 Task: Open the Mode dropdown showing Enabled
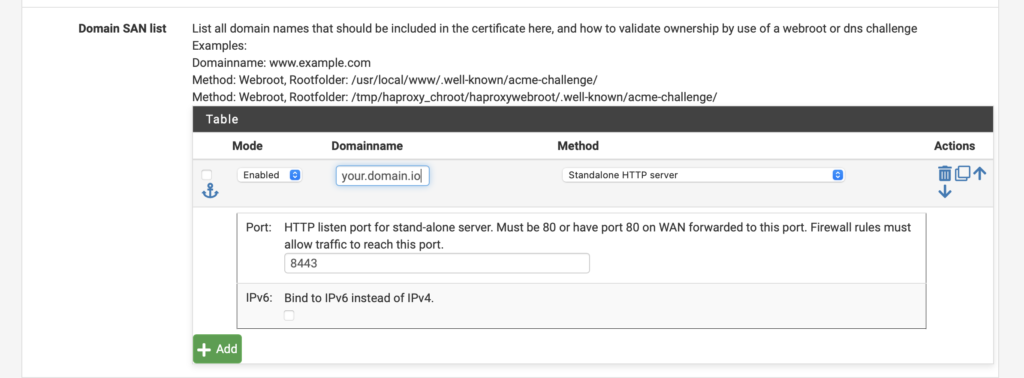point(269,175)
